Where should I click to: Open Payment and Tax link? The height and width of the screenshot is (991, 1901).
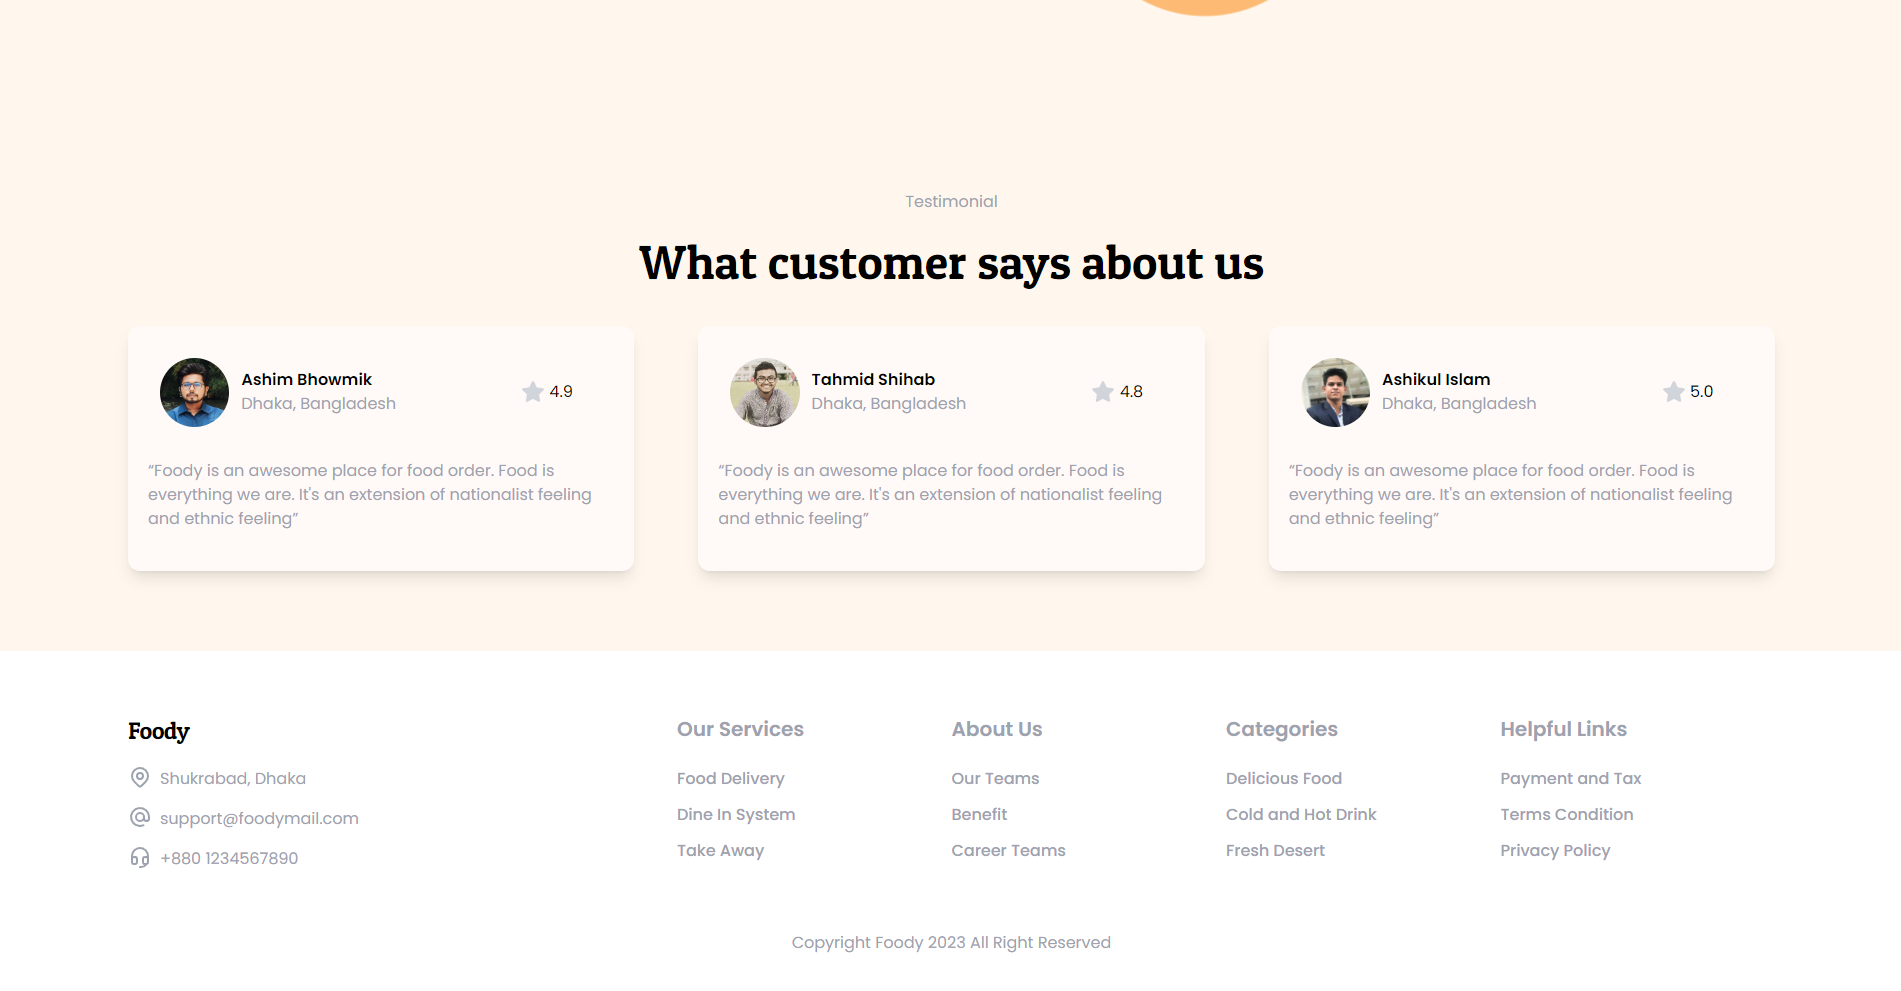click(1570, 779)
